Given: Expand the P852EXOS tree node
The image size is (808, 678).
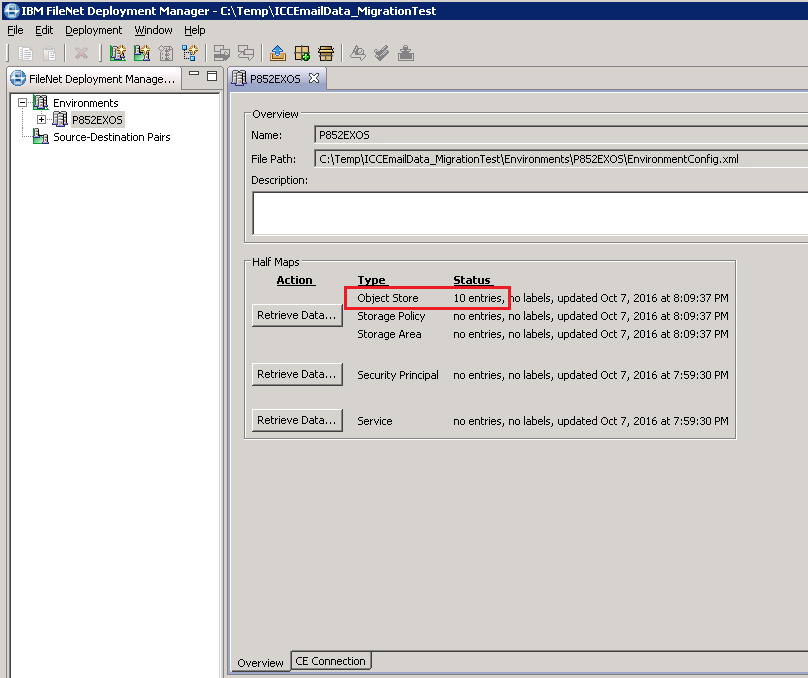Looking at the screenshot, I should 41,117.
